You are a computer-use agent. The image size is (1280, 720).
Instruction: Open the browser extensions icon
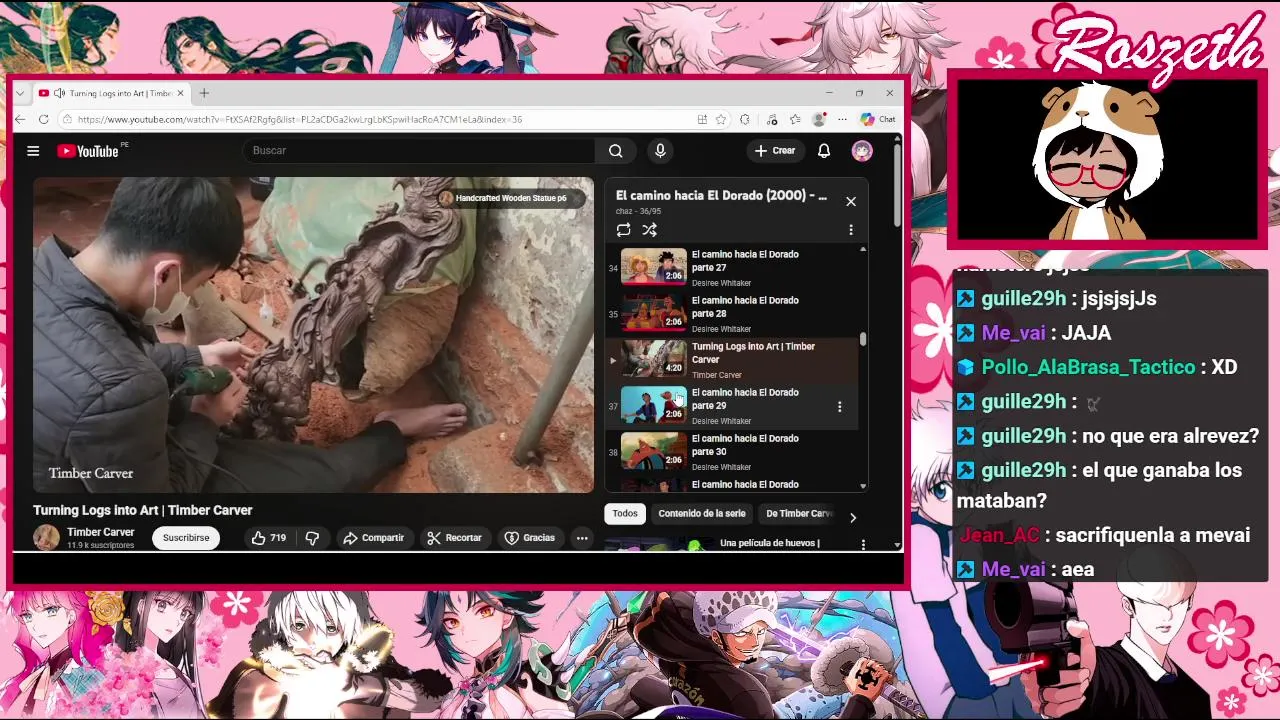pos(745,119)
